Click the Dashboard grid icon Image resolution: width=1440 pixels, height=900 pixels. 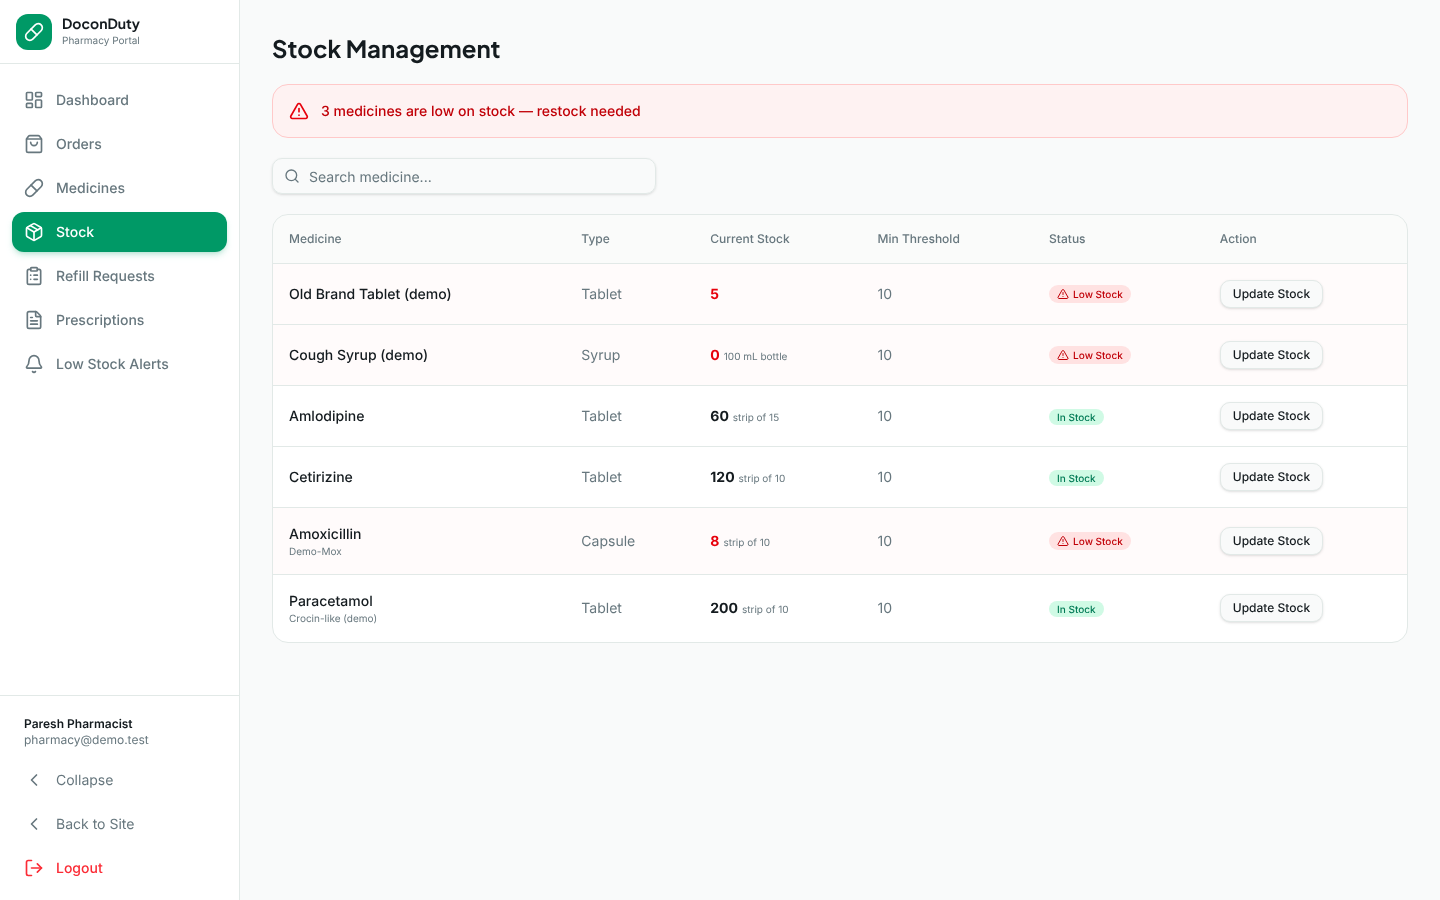click(34, 100)
